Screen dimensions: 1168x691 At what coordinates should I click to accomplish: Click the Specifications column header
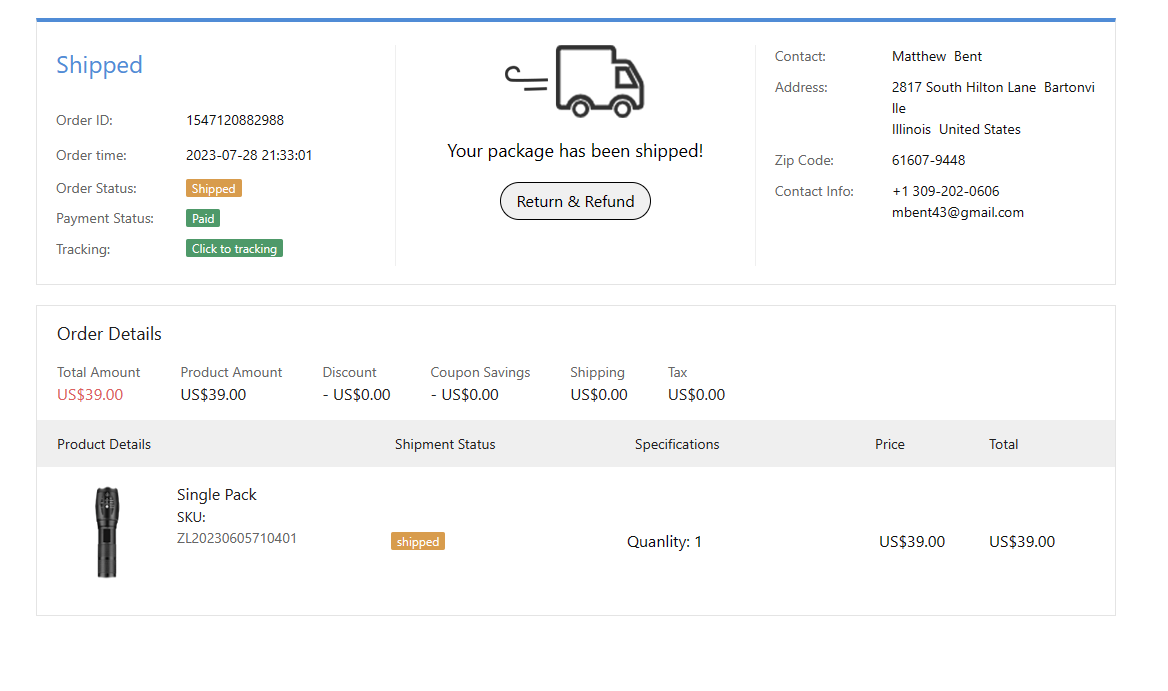[x=677, y=444]
